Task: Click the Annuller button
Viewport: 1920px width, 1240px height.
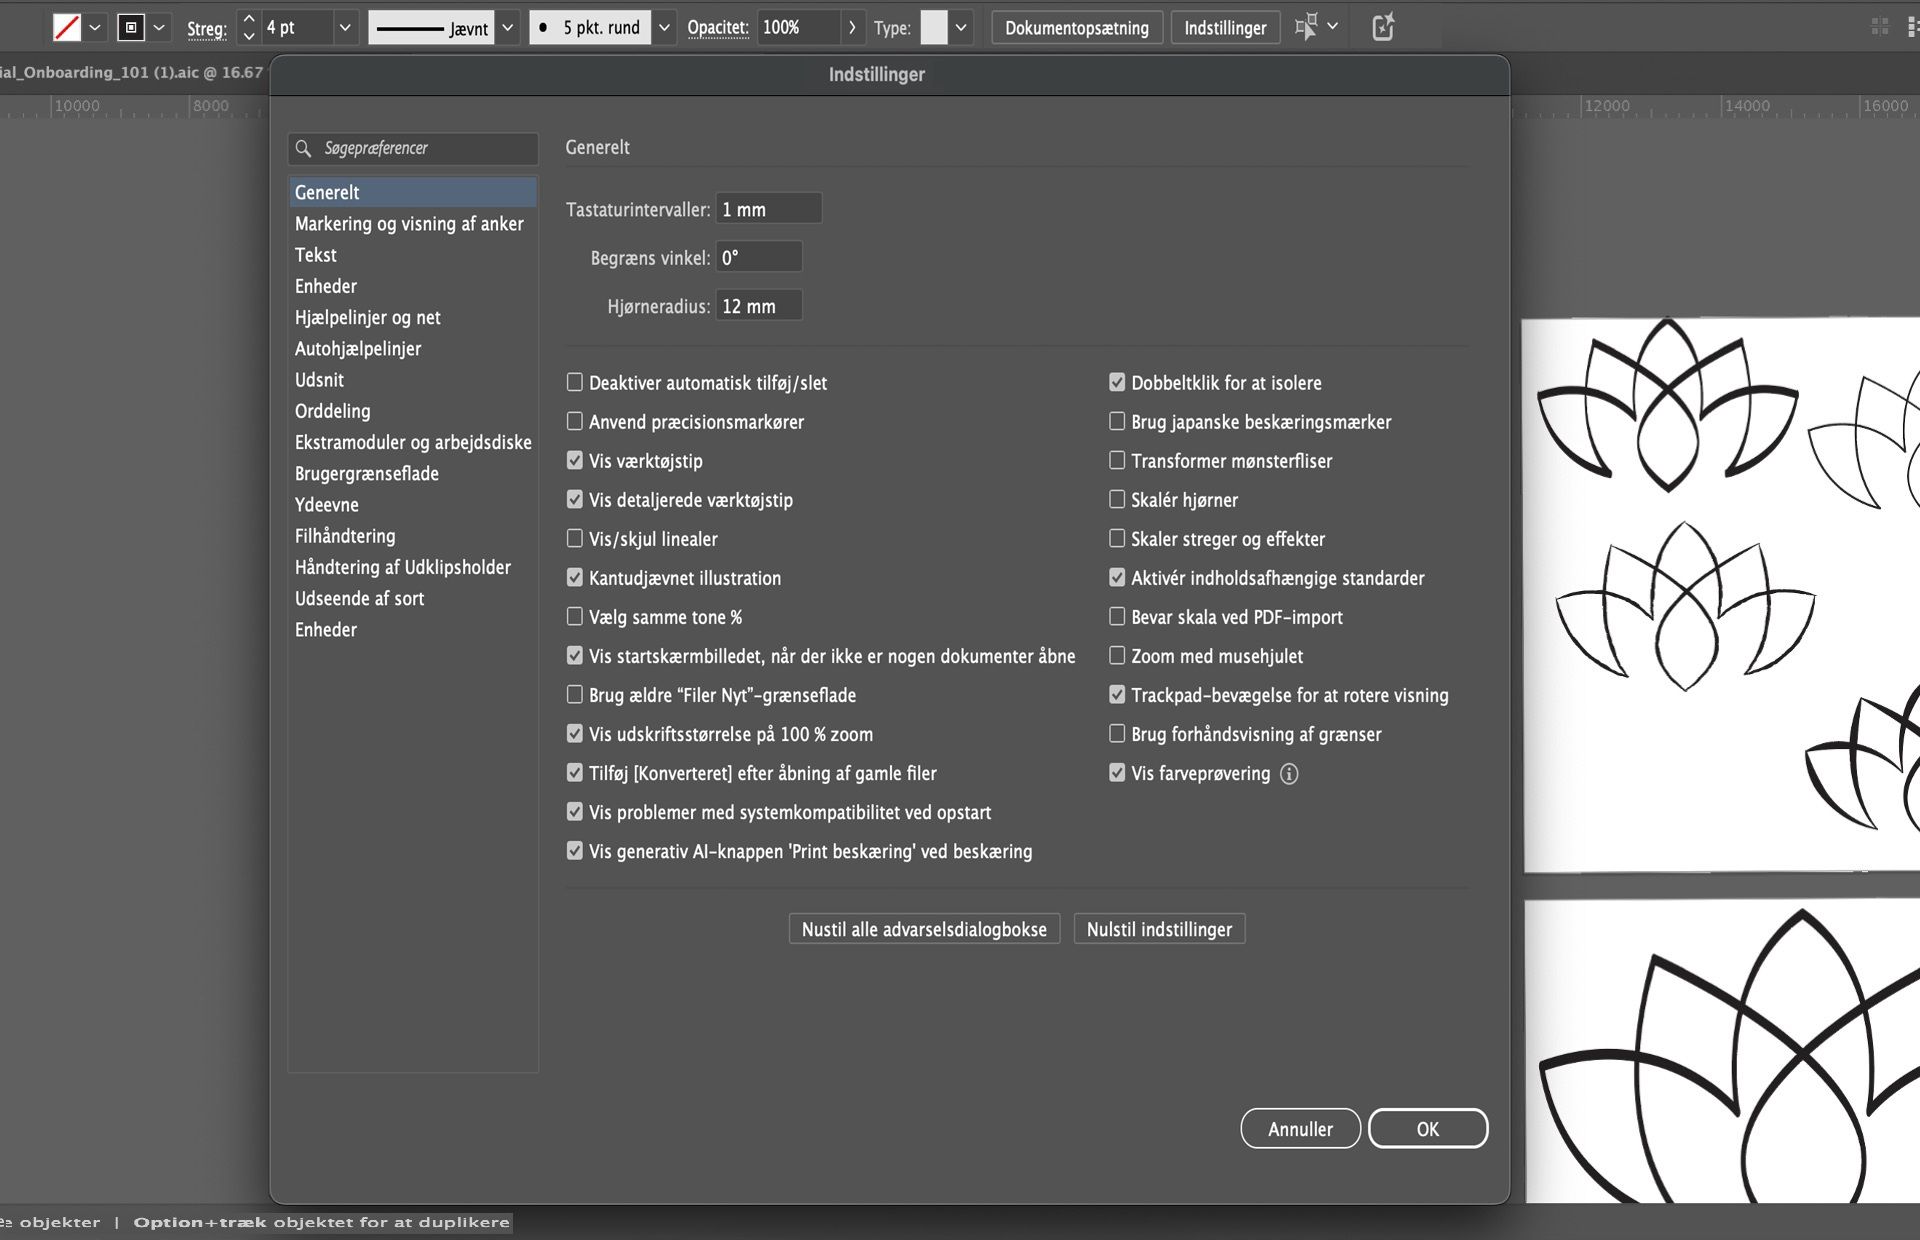Action: pos(1300,1128)
